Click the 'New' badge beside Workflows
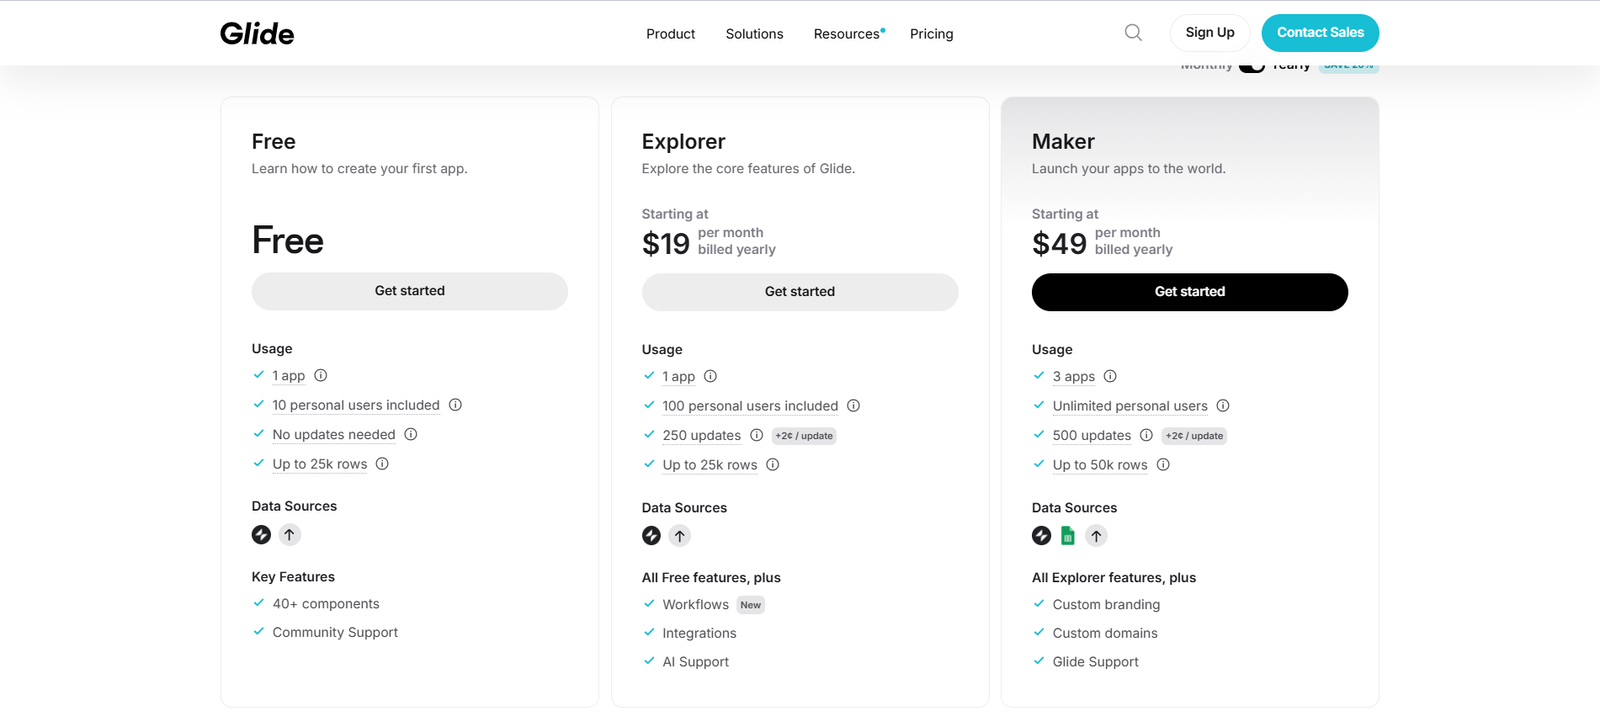 (x=751, y=605)
